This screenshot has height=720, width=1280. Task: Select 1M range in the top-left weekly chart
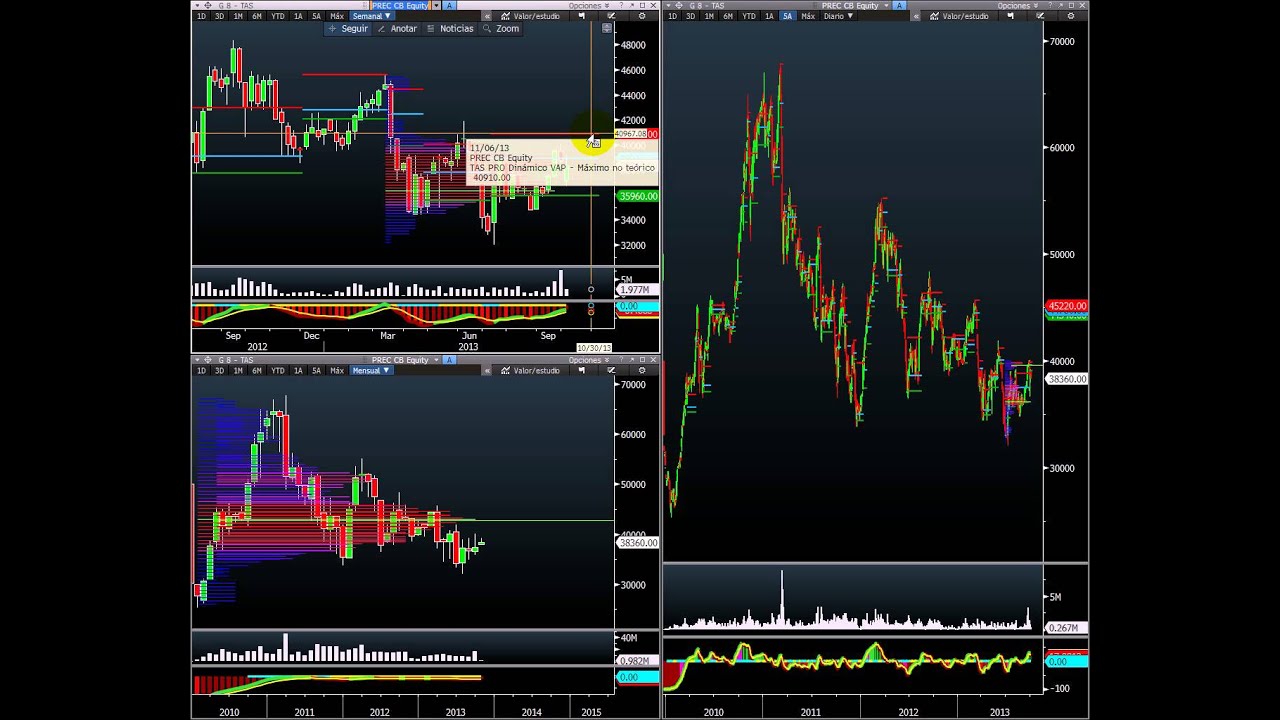point(238,16)
